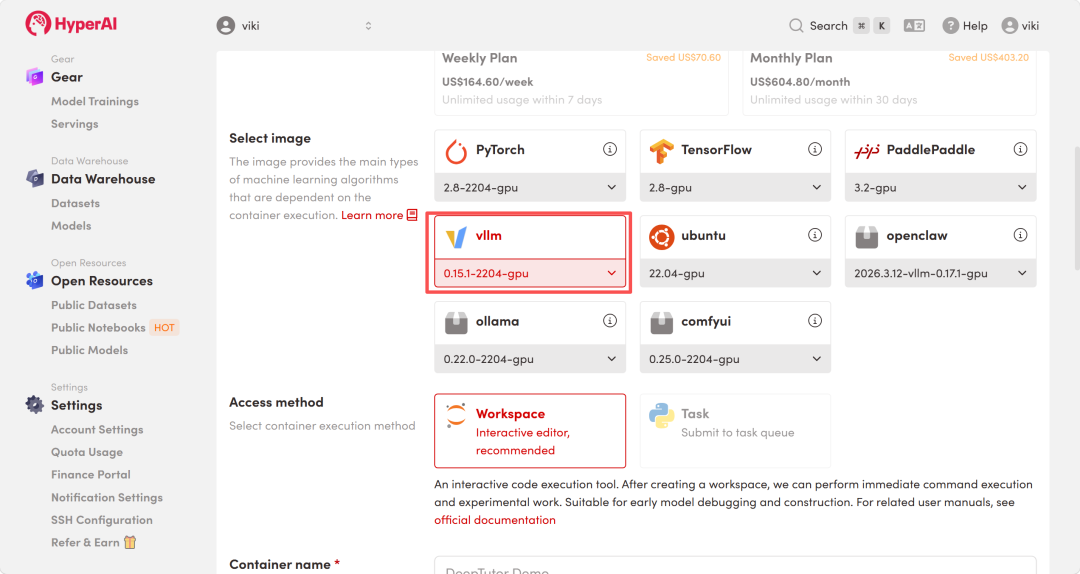1080x574 pixels.
Task: Show info for the PaddlePaddle image
Action: tap(1020, 149)
